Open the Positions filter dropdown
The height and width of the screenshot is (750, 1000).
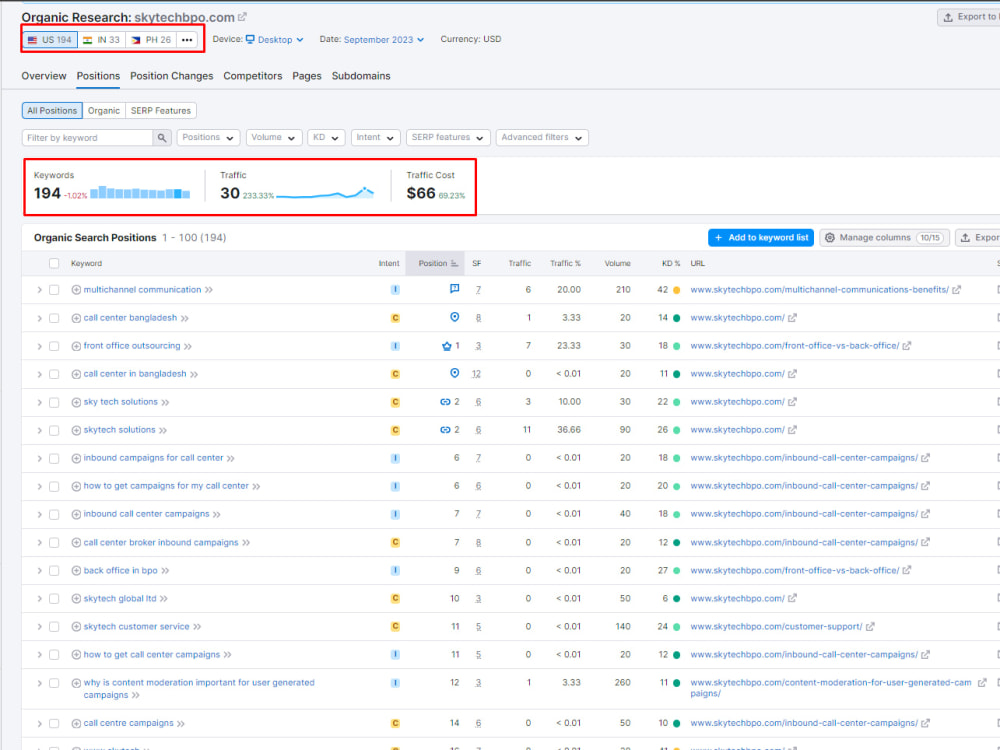pyautogui.click(x=208, y=138)
